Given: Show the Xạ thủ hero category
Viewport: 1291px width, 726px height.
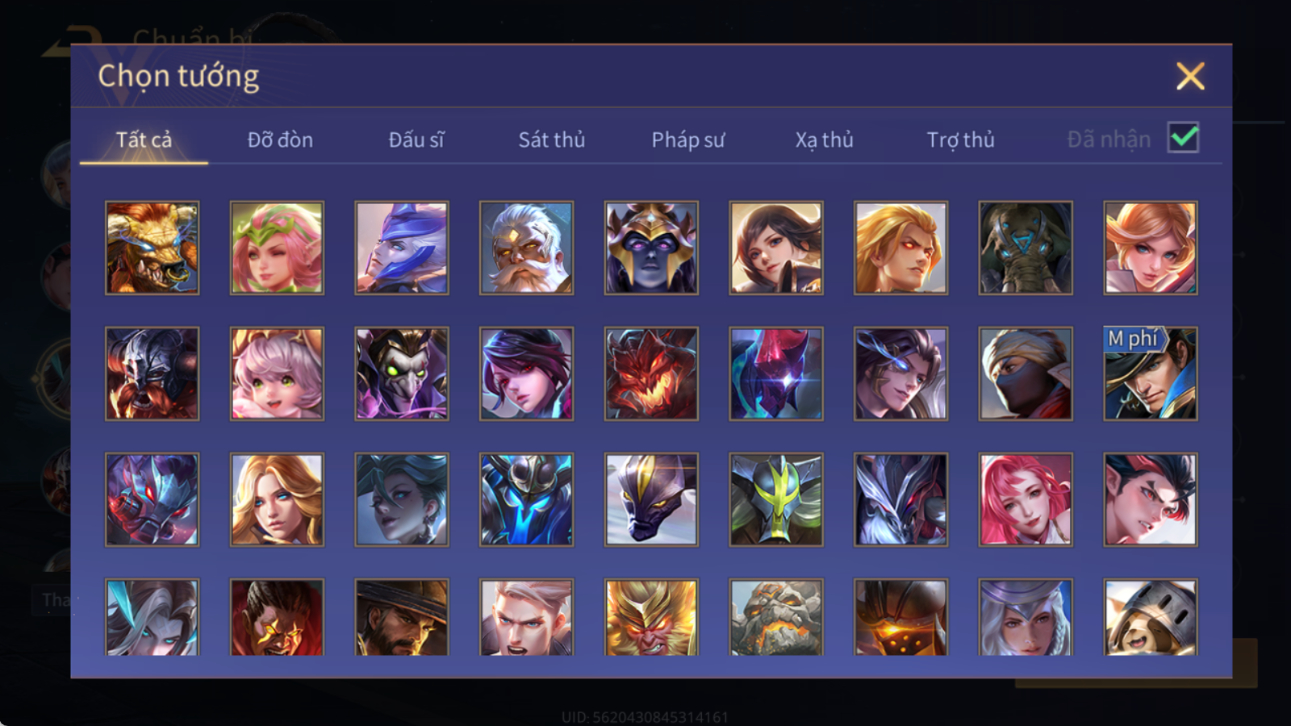Looking at the screenshot, I should 824,140.
